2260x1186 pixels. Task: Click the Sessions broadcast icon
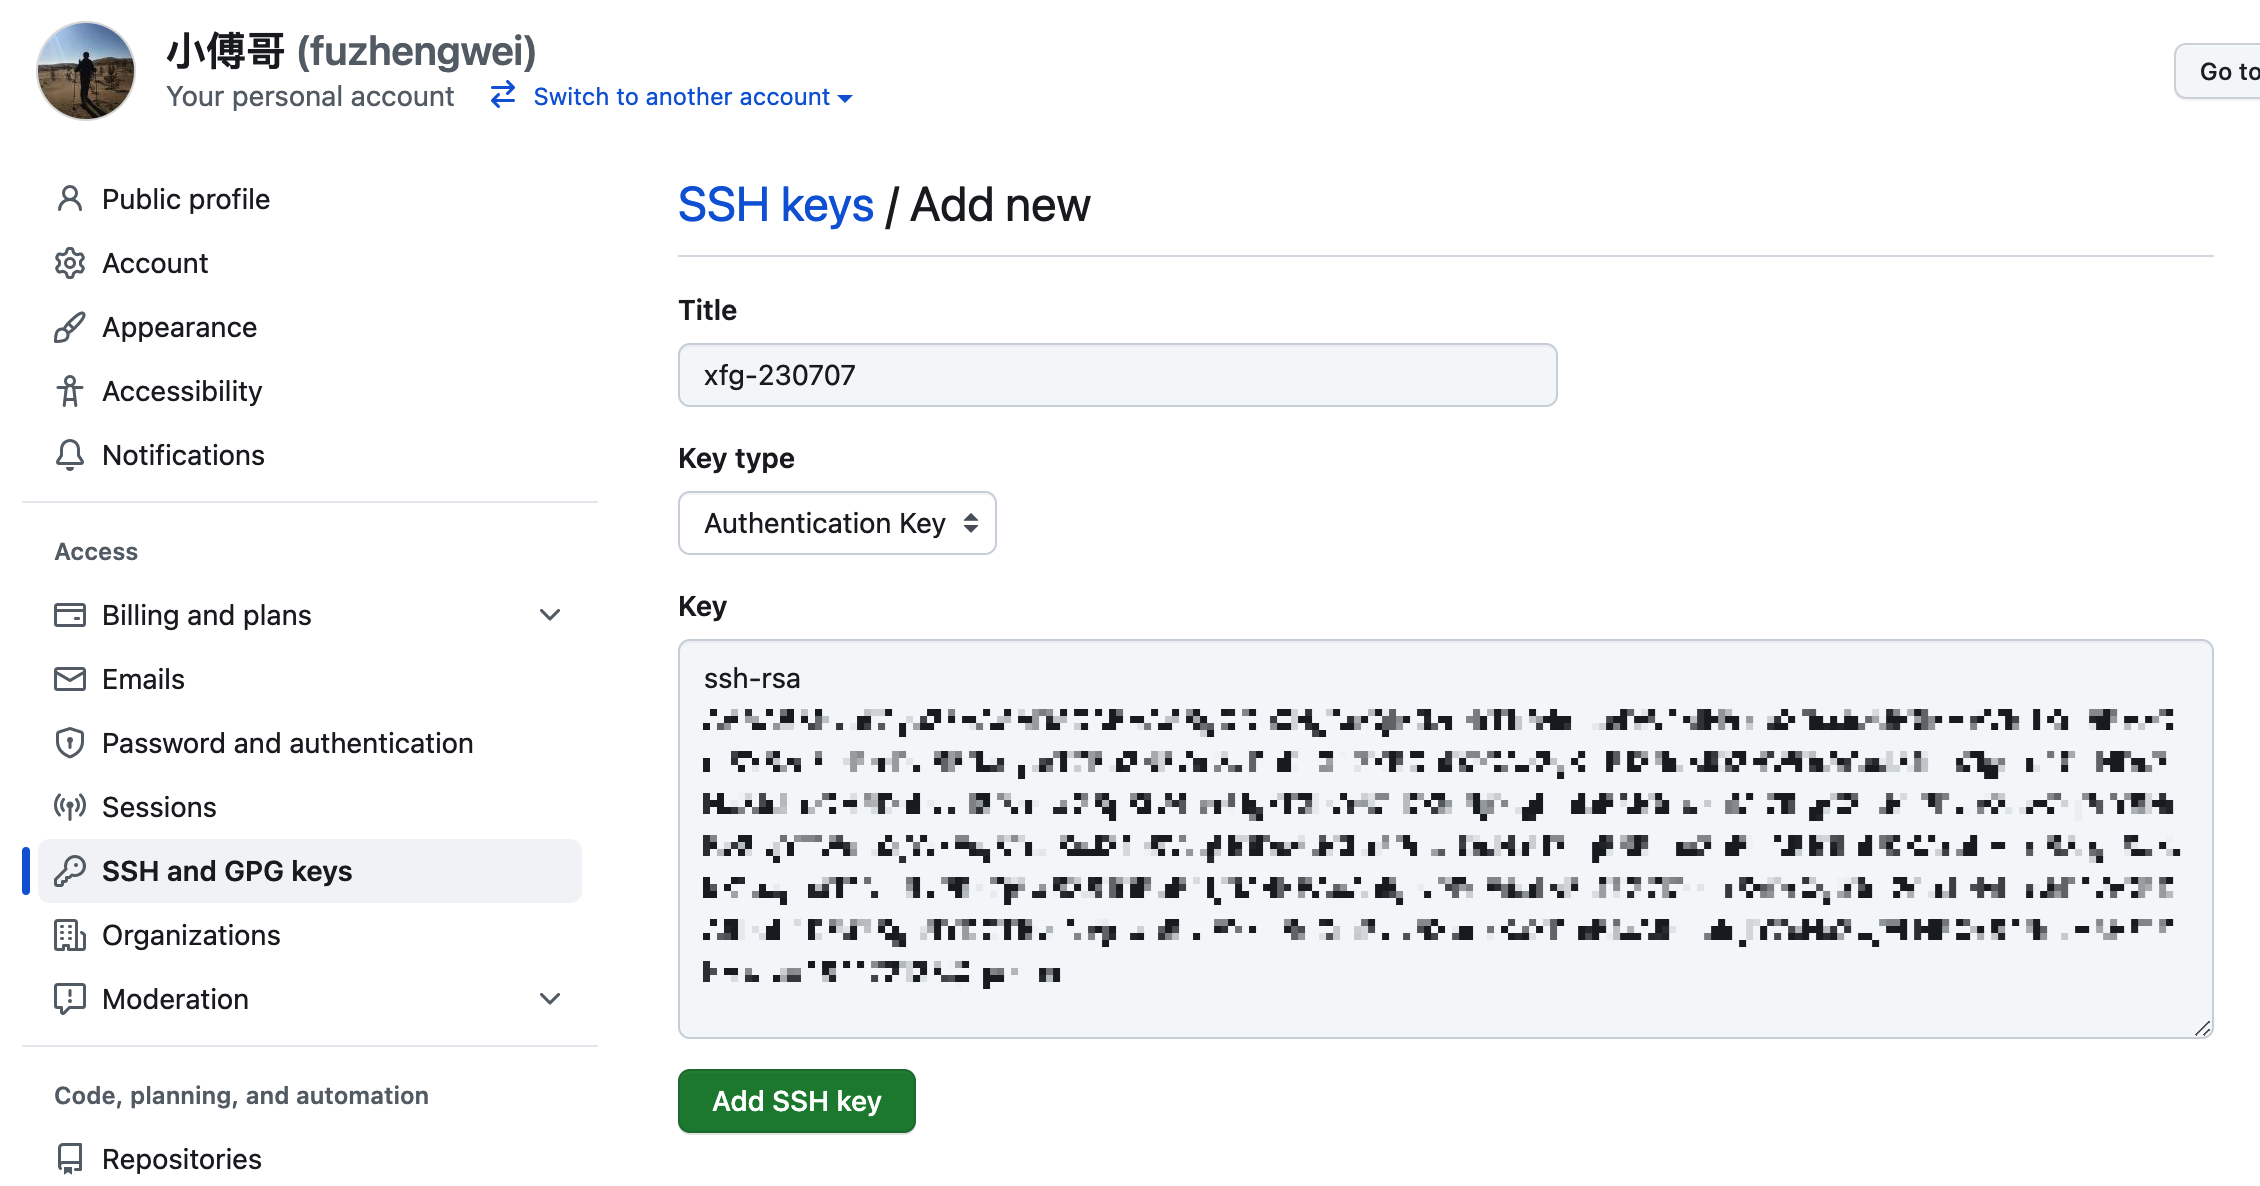point(70,807)
